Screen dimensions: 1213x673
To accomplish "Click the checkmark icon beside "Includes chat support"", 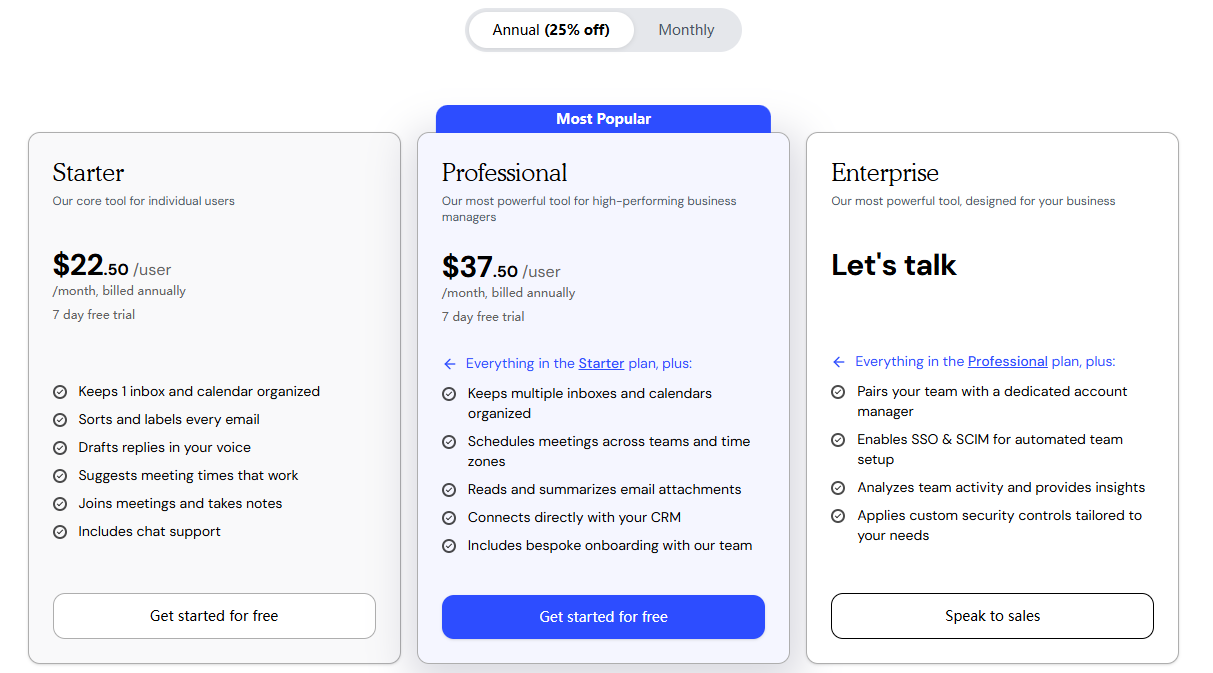I will (60, 531).
